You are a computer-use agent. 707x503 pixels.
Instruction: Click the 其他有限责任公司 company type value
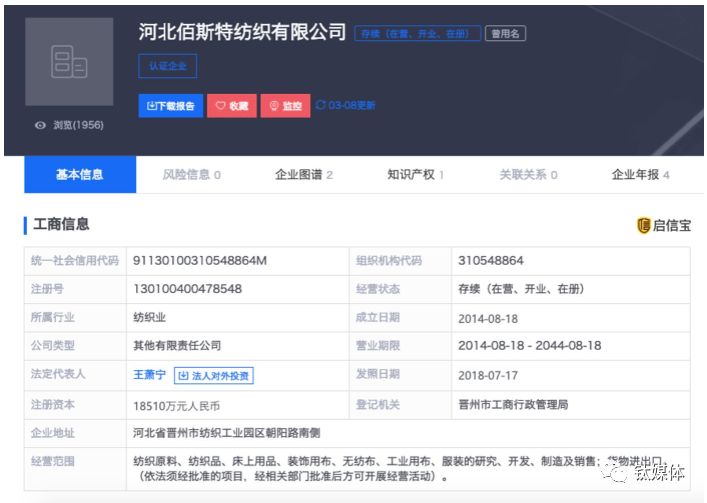[177, 346]
